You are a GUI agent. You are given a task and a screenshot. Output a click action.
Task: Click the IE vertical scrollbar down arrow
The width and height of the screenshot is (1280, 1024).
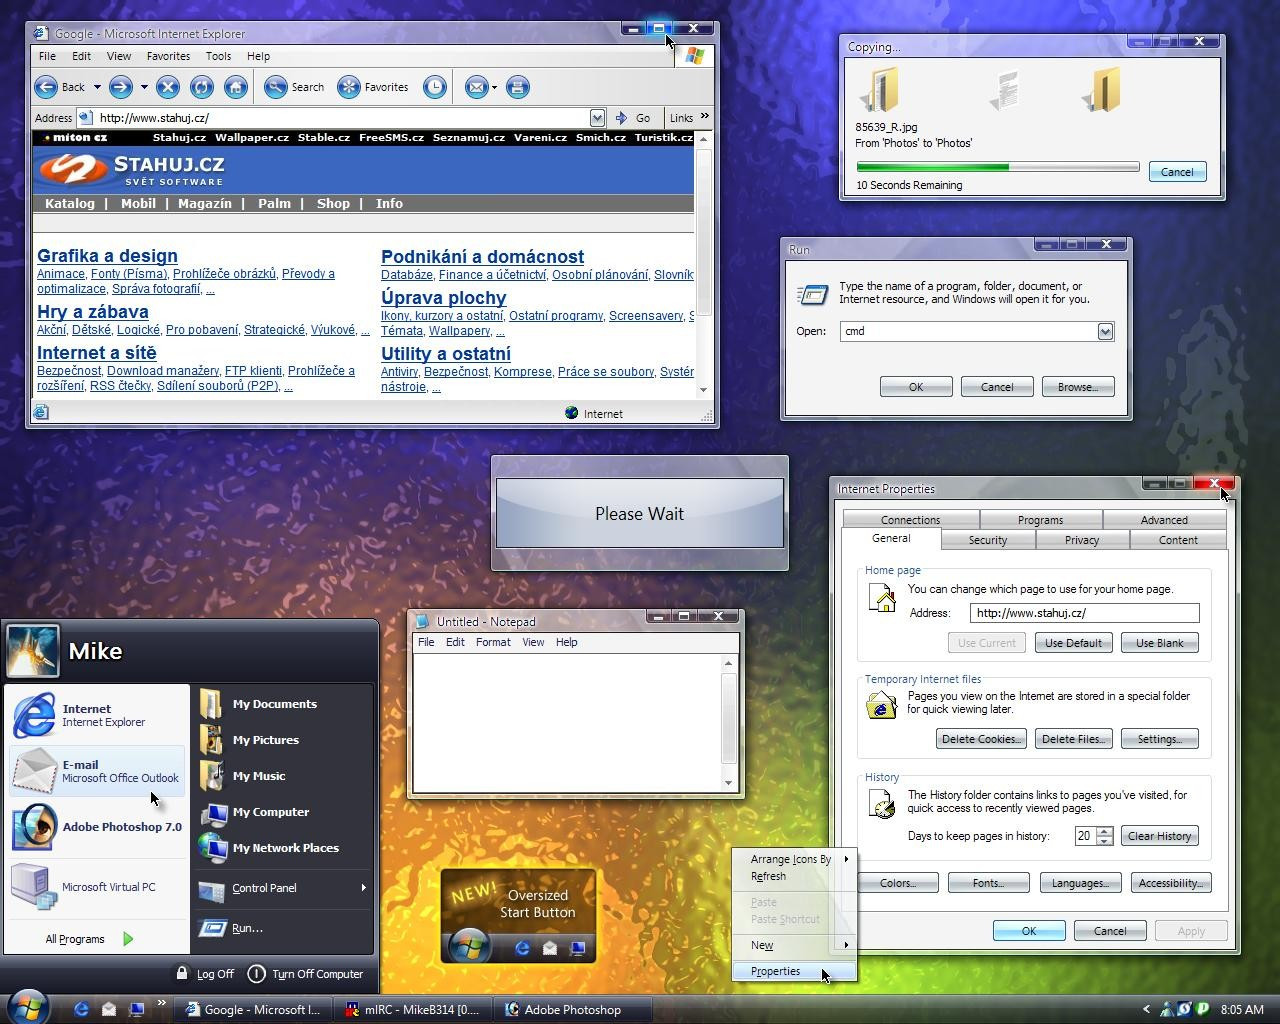click(703, 390)
